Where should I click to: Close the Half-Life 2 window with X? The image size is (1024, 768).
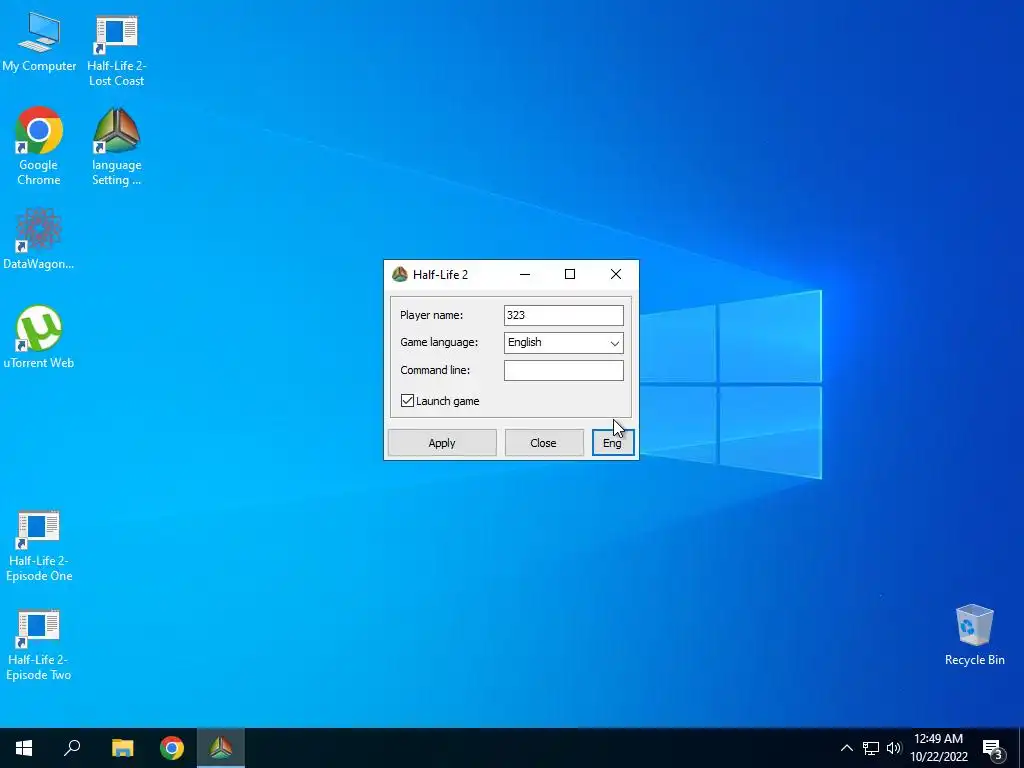click(x=616, y=274)
